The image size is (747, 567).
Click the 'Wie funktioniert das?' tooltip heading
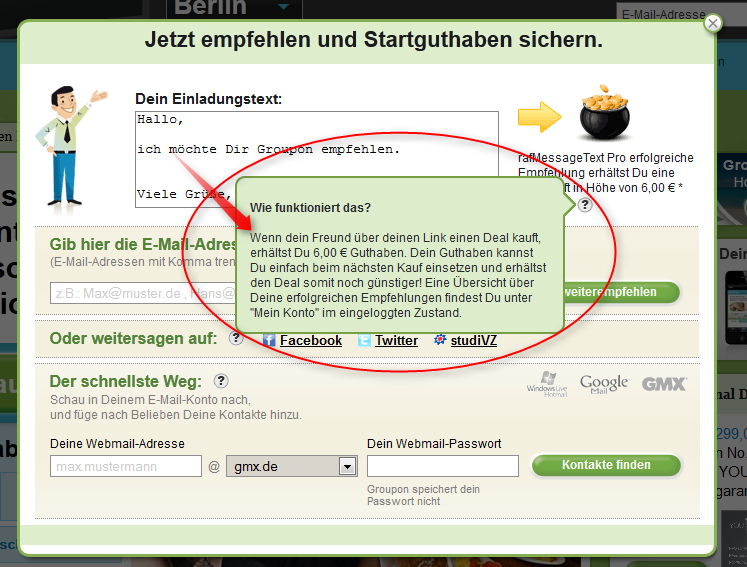click(310, 208)
